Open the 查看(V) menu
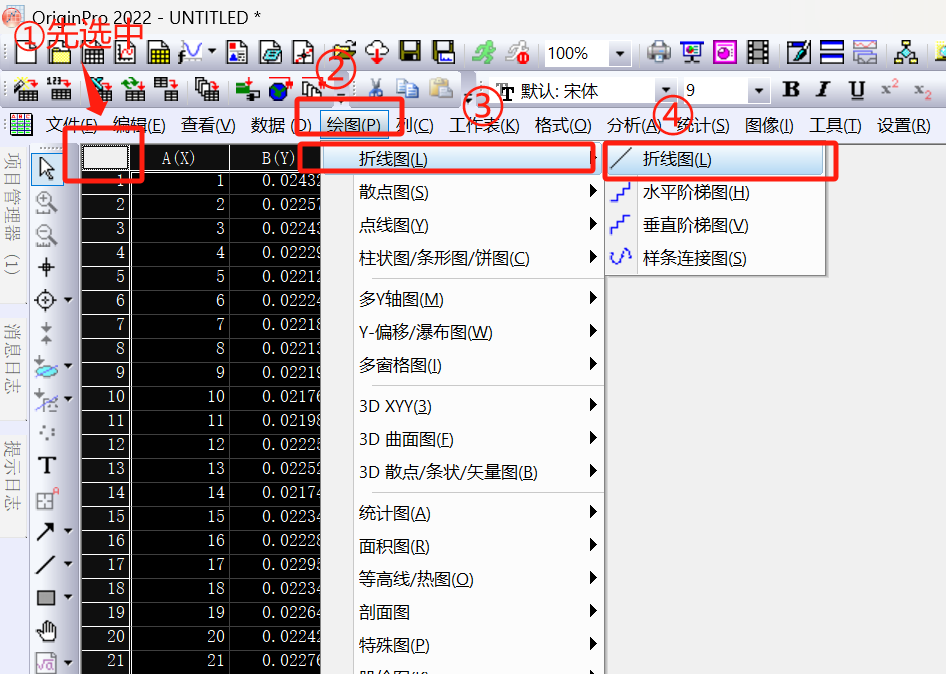 [208, 125]
